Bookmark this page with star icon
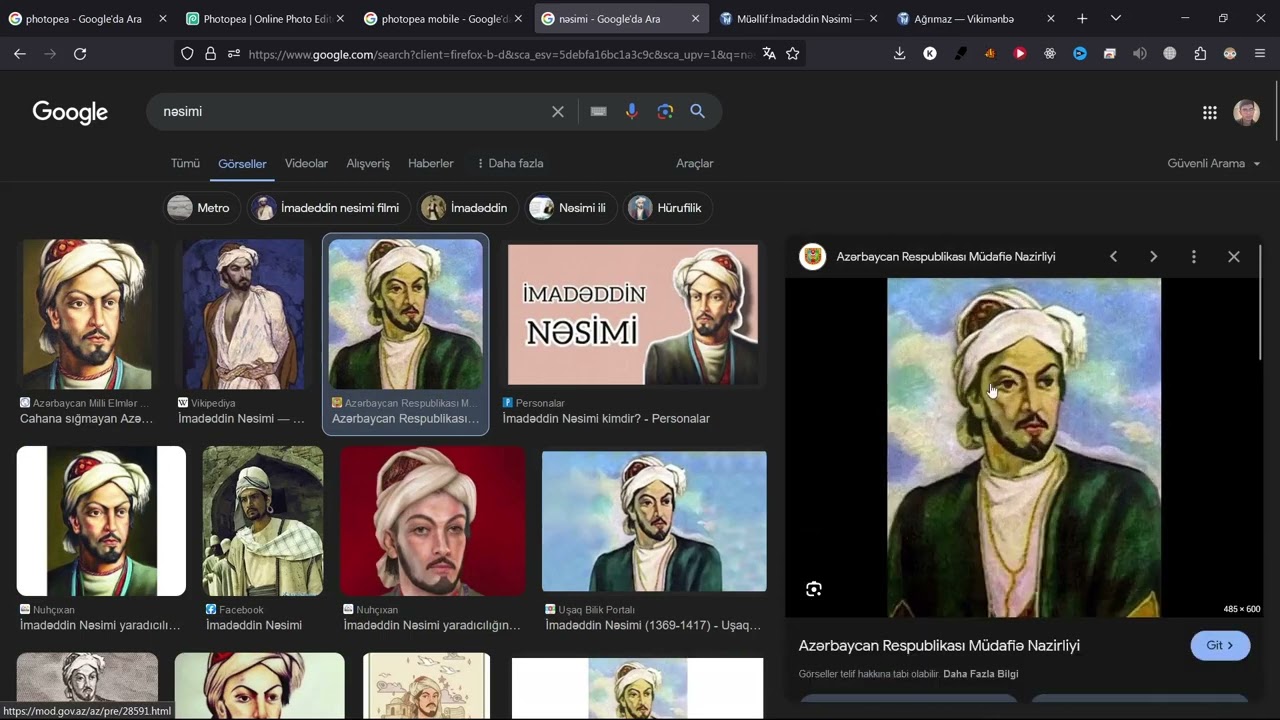1280x720 pixels. [793, 54]
